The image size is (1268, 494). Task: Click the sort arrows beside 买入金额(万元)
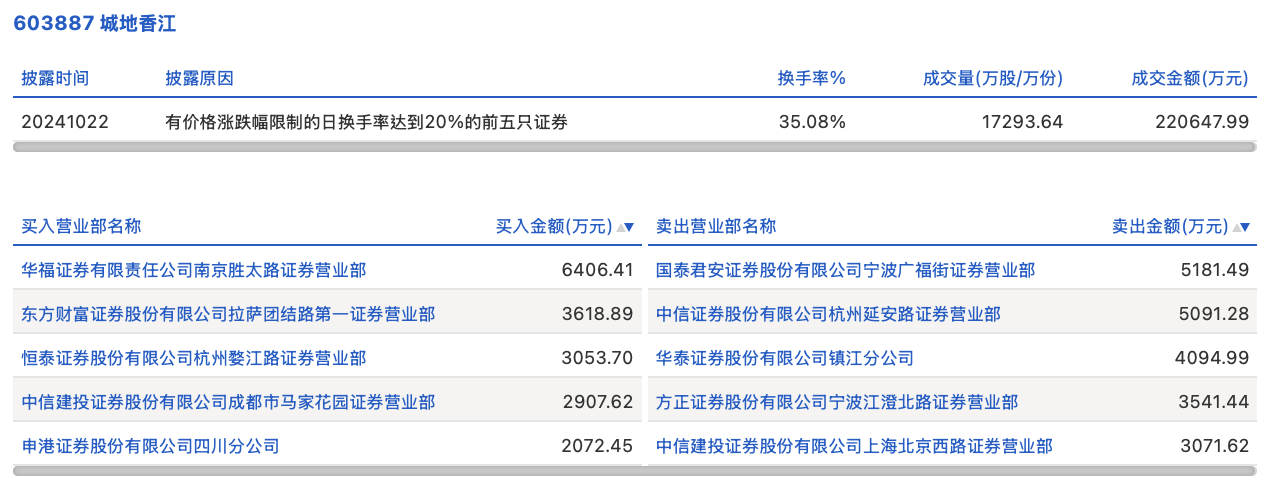(625, 227)
